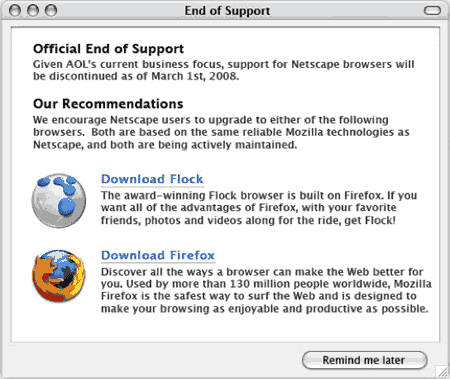Click the "End of Support" window title
Screen dimensions: 450x379
click(x=227, y=11)
